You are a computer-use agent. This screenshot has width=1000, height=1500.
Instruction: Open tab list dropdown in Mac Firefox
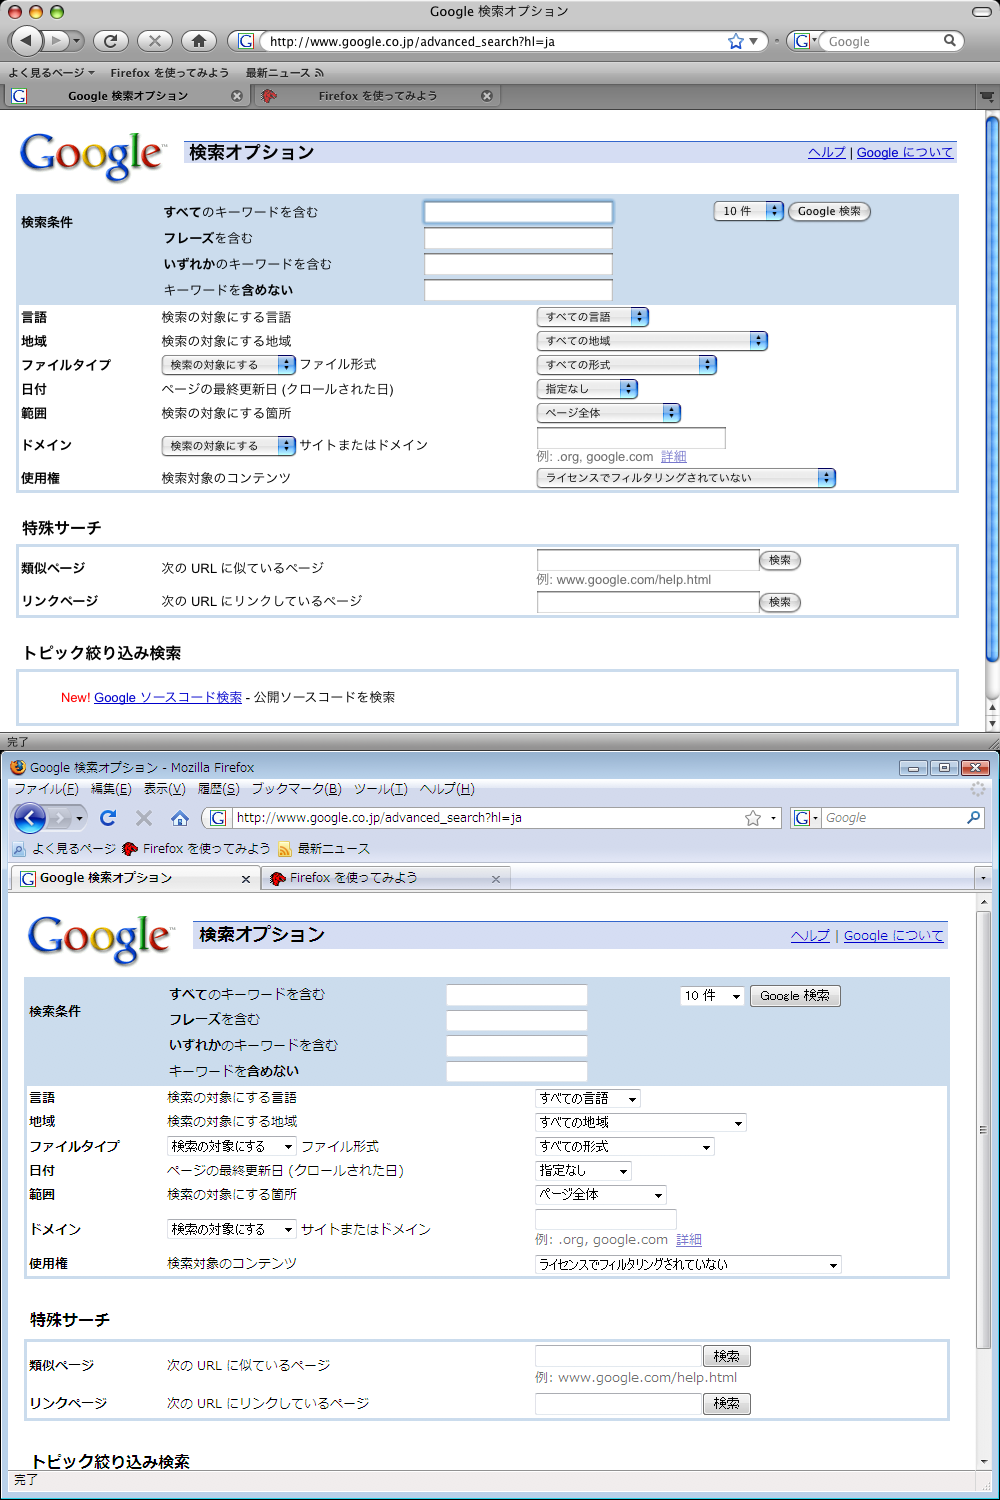click(987, 96)
